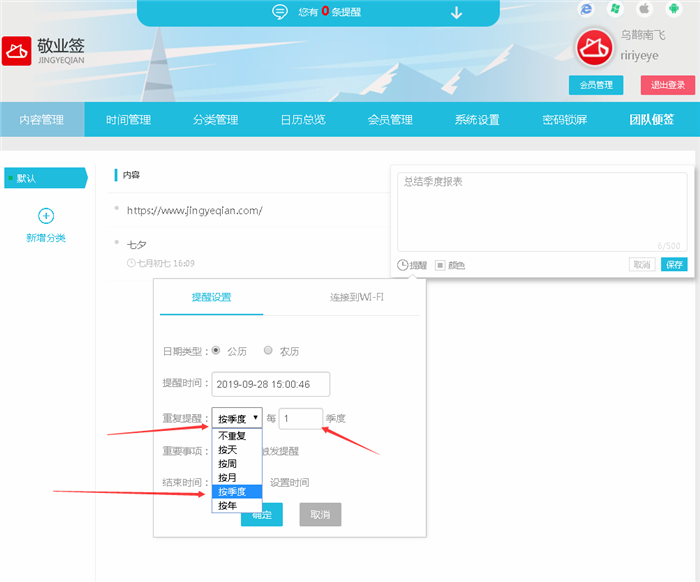Click 新增分类 link in sidebar
This screenshot has height=582, width=700.
click(x=46, y=238)
